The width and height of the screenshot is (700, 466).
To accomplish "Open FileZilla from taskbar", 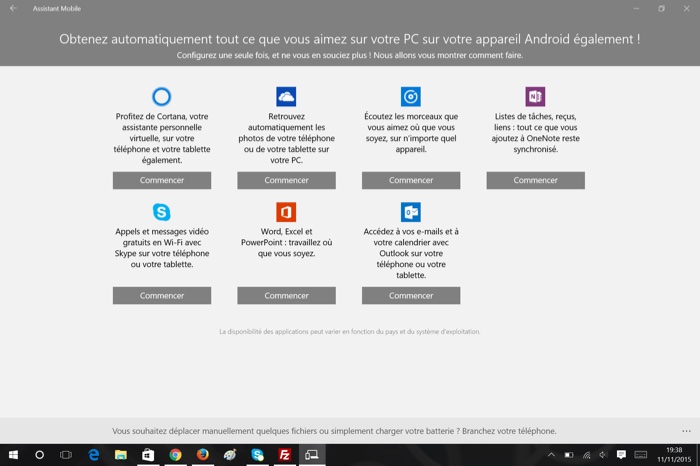I will [x=284, y=455].
